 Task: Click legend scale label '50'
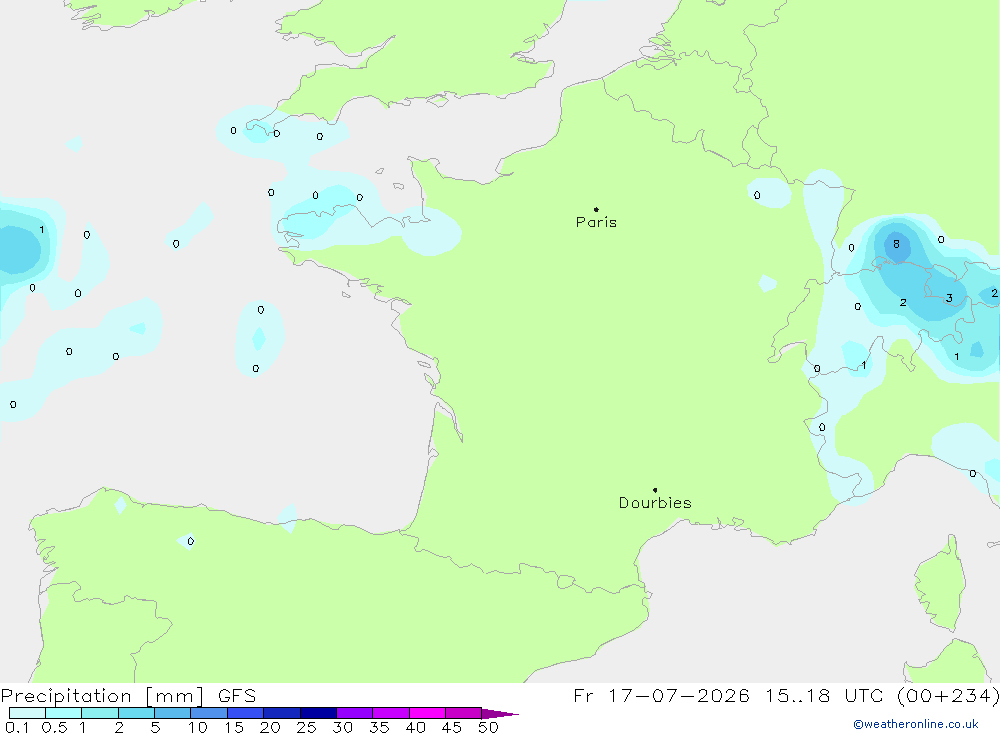[x=488, y=727]
